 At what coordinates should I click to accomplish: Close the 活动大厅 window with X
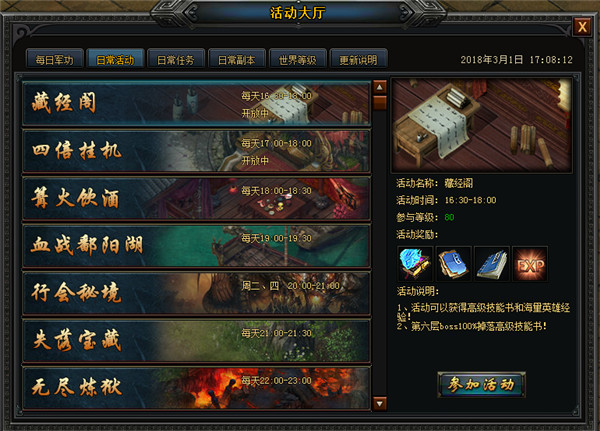tap(582, 27)
